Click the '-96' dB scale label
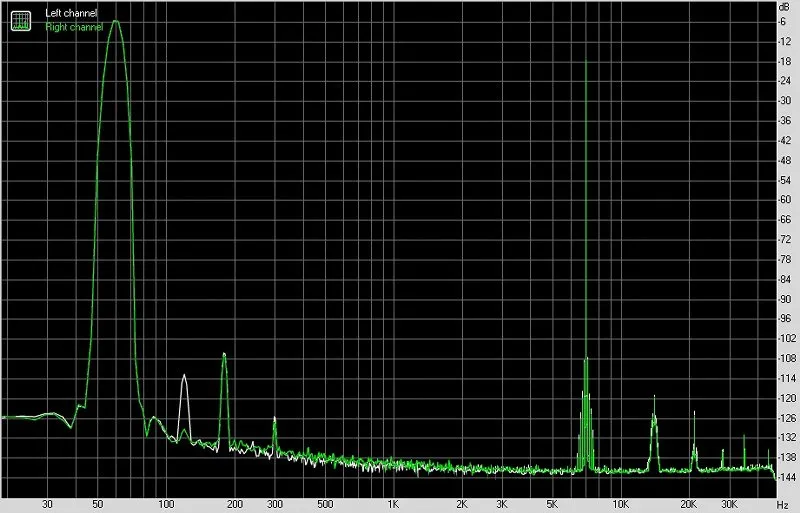 tap(784, 319)
